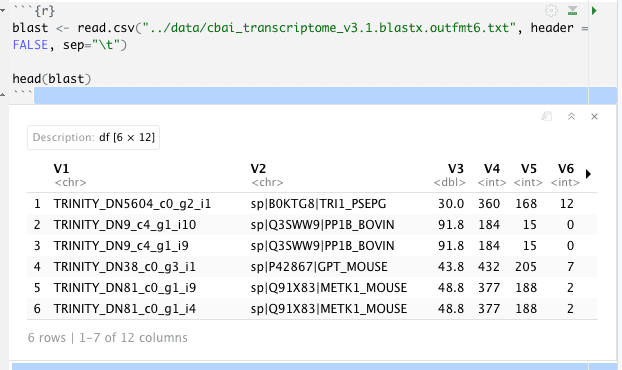Clear chunk output X button
The width and height of the screenshot is (622, 370).
pos(594,116)
